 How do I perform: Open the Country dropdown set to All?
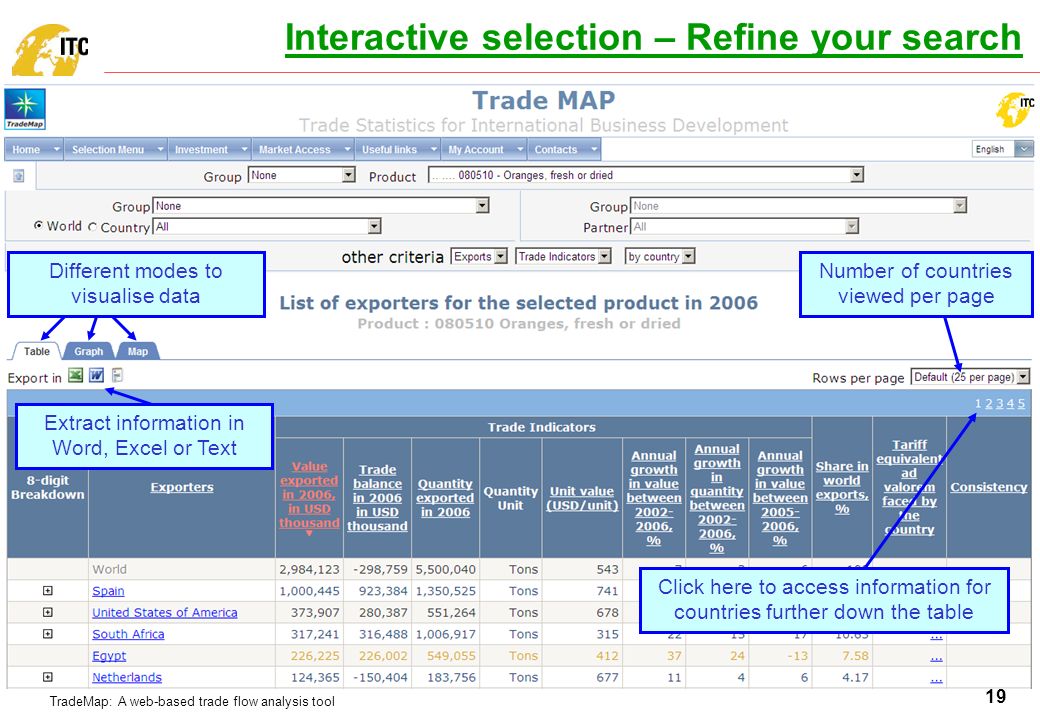[x=267, y=227]
